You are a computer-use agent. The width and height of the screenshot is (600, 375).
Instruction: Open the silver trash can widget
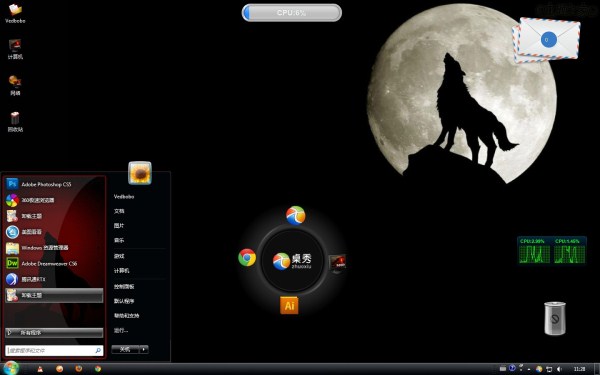(555, 318)
